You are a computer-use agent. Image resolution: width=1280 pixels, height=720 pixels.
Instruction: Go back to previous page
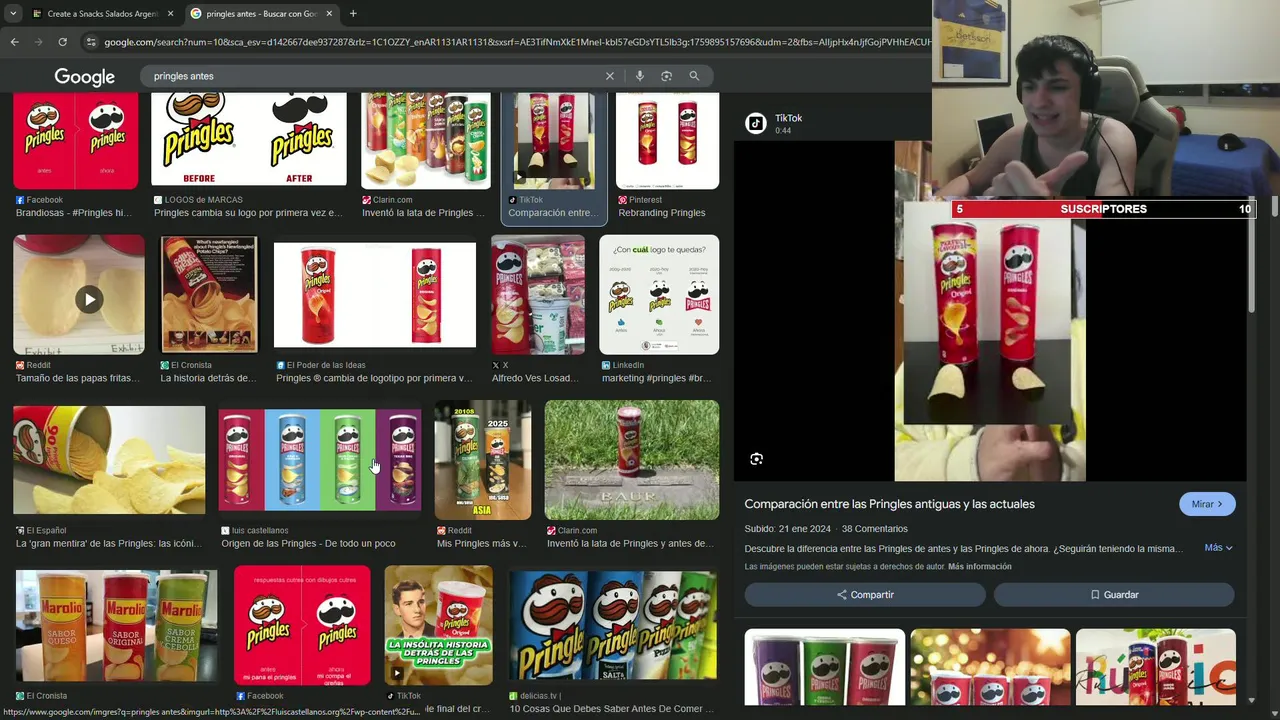point(14,42)
